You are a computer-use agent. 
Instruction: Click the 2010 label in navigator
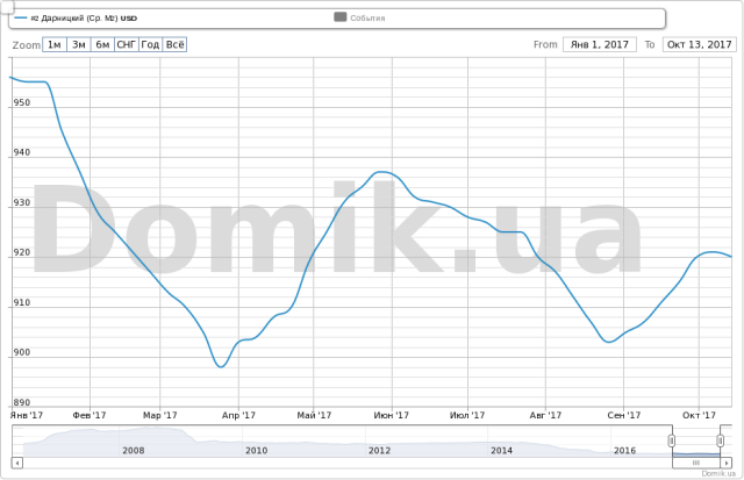point(256,451)
